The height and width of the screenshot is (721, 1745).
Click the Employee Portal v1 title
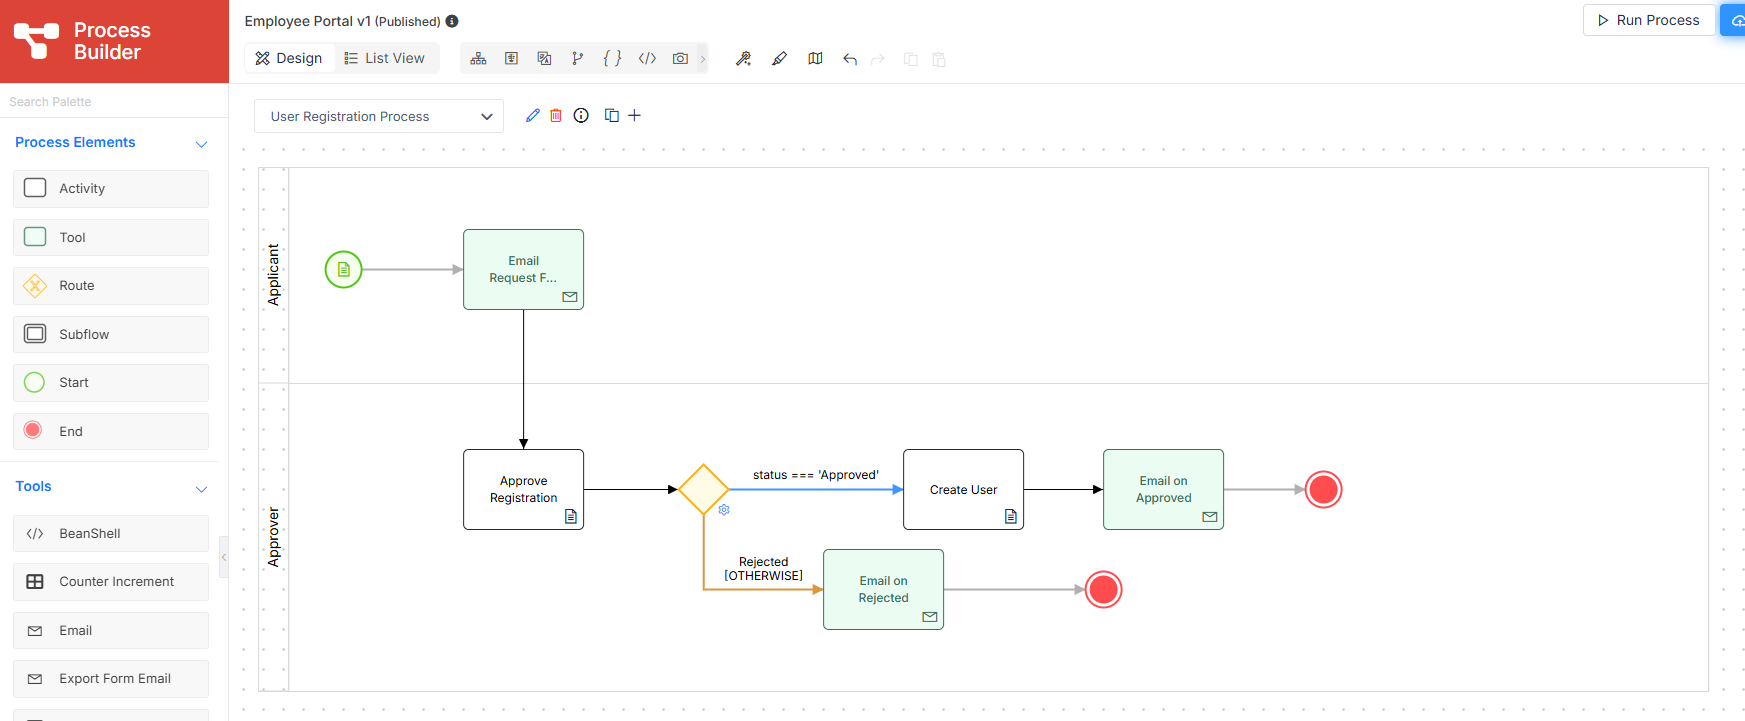pos(308,21)
